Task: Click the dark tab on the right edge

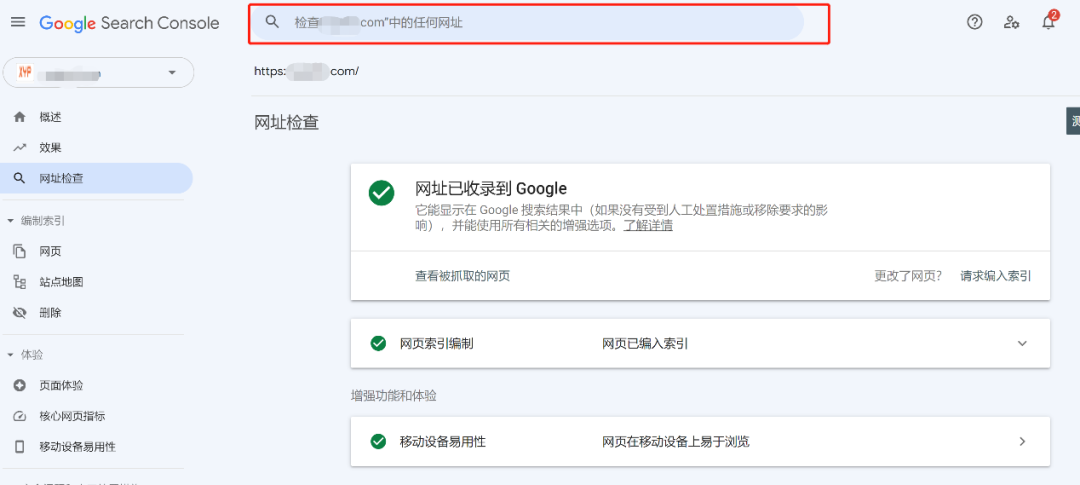Action: [1073, 121]
